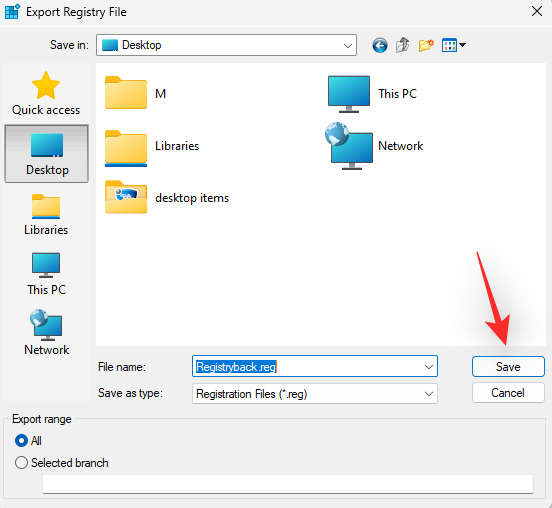Click the Selected branch path field
The height and width of the screenshot is (508, 552).
(288, 484)
